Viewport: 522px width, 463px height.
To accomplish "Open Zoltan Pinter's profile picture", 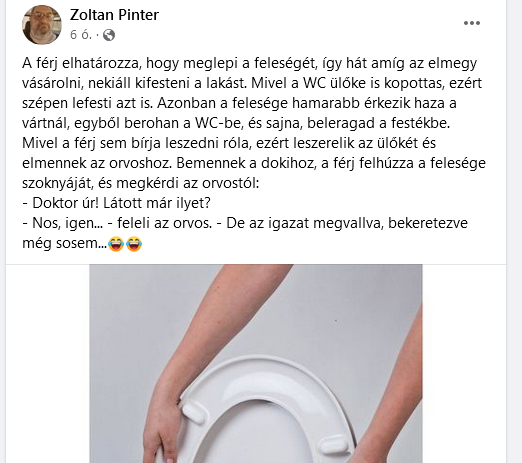I will coord(42,24).
